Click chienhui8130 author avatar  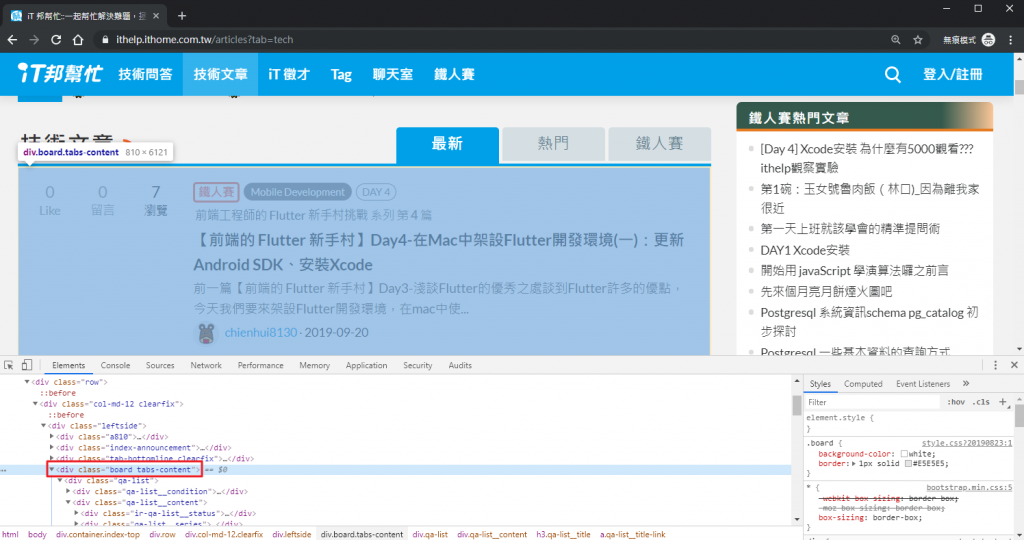(x=206, y=333)
